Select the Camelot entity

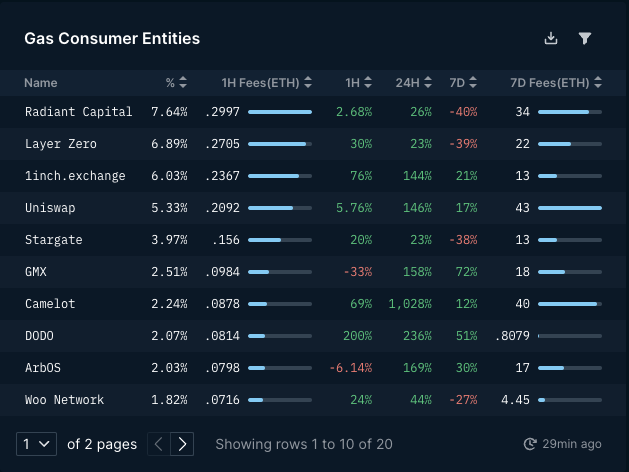tap(50, 304)
